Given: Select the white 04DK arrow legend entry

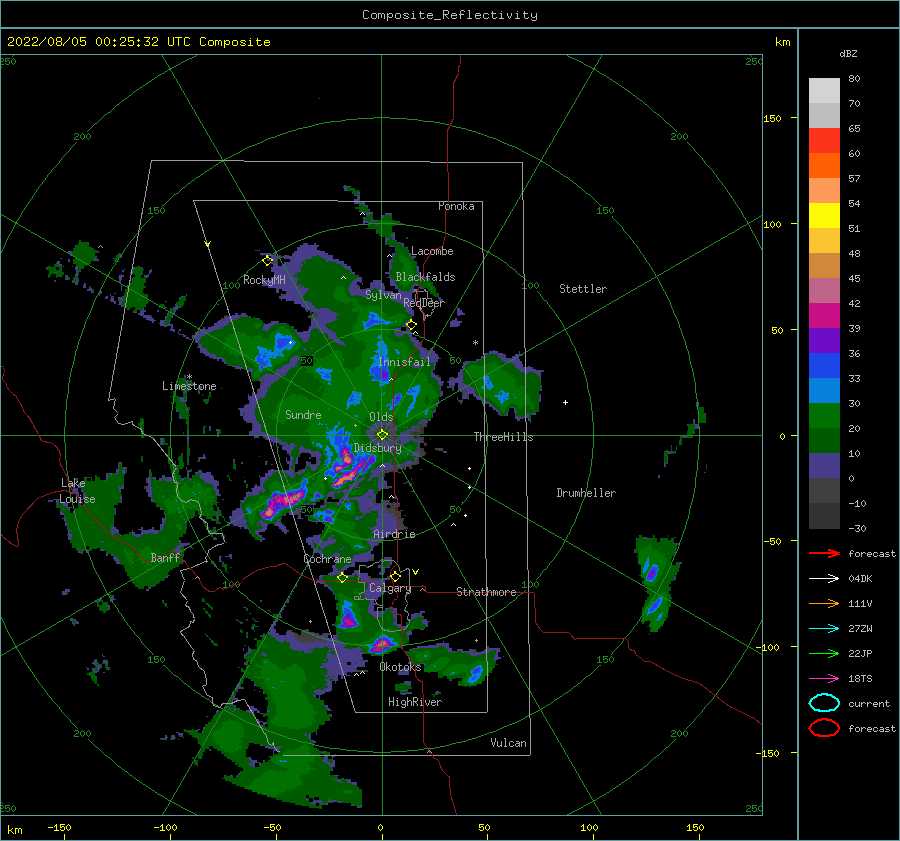Looking at the screenshot, I should [x=824, y=578].
